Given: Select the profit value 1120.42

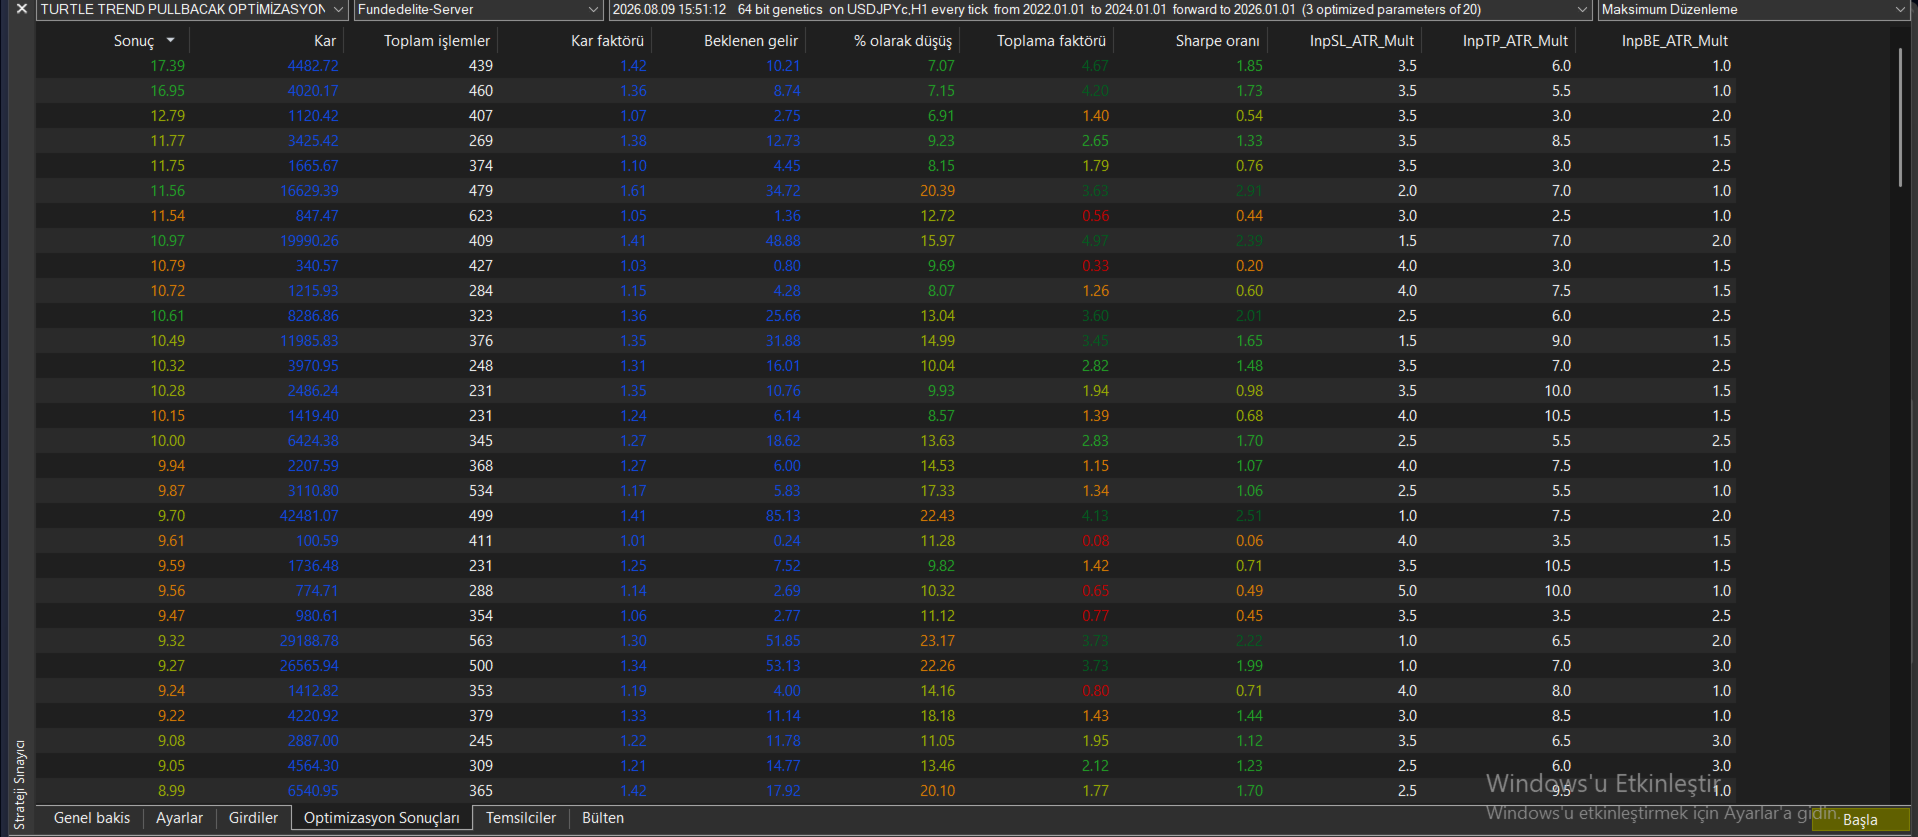Looking at the screenshot, I should (x=313, y=116).
